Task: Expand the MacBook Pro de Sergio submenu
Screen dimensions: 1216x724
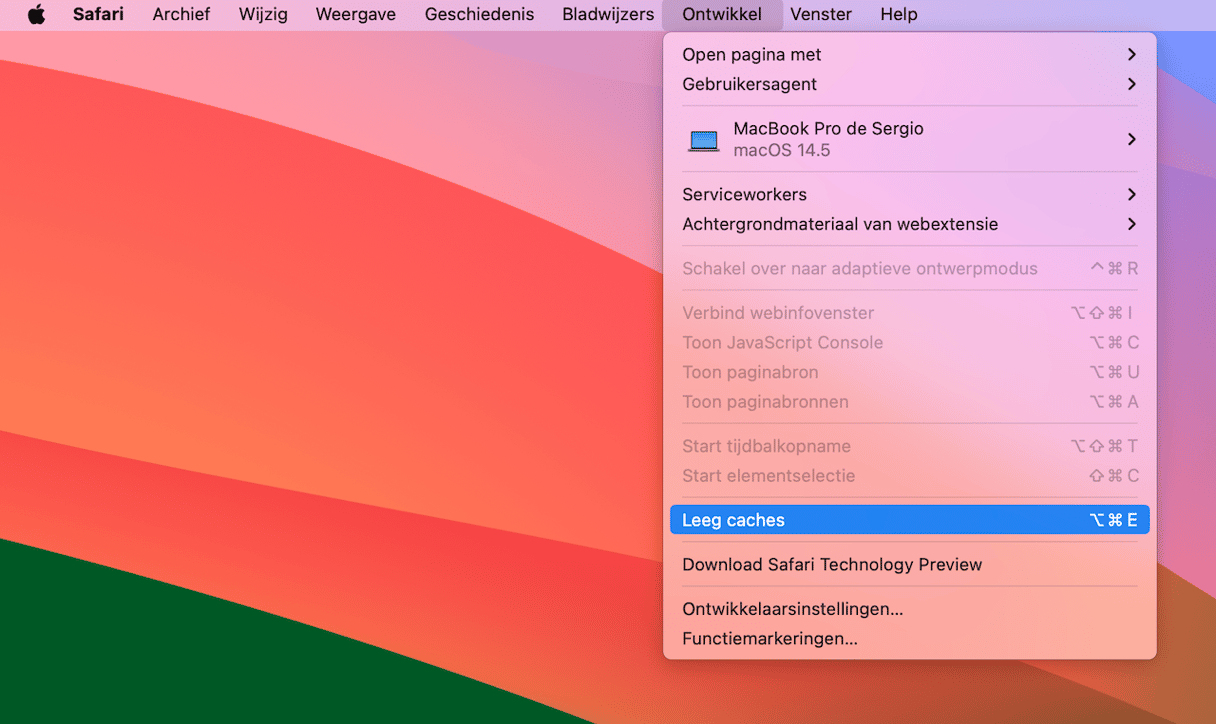Action: click(910, 140)
